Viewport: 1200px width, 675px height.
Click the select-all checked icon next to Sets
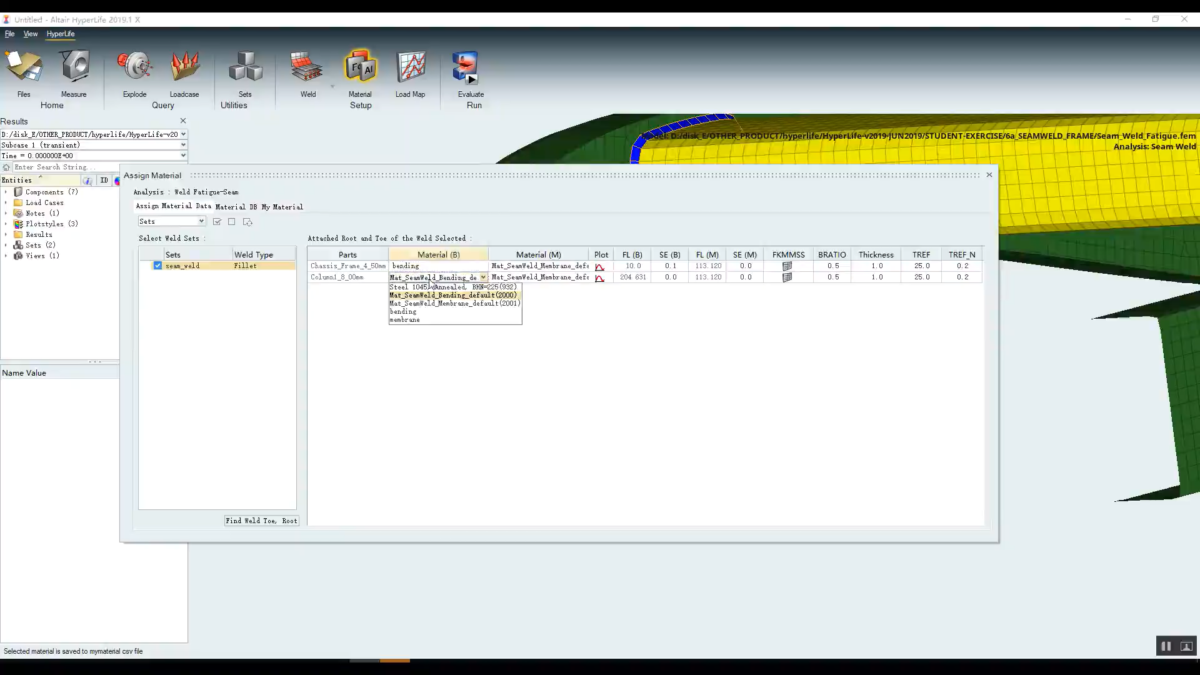tap(217, 222)
